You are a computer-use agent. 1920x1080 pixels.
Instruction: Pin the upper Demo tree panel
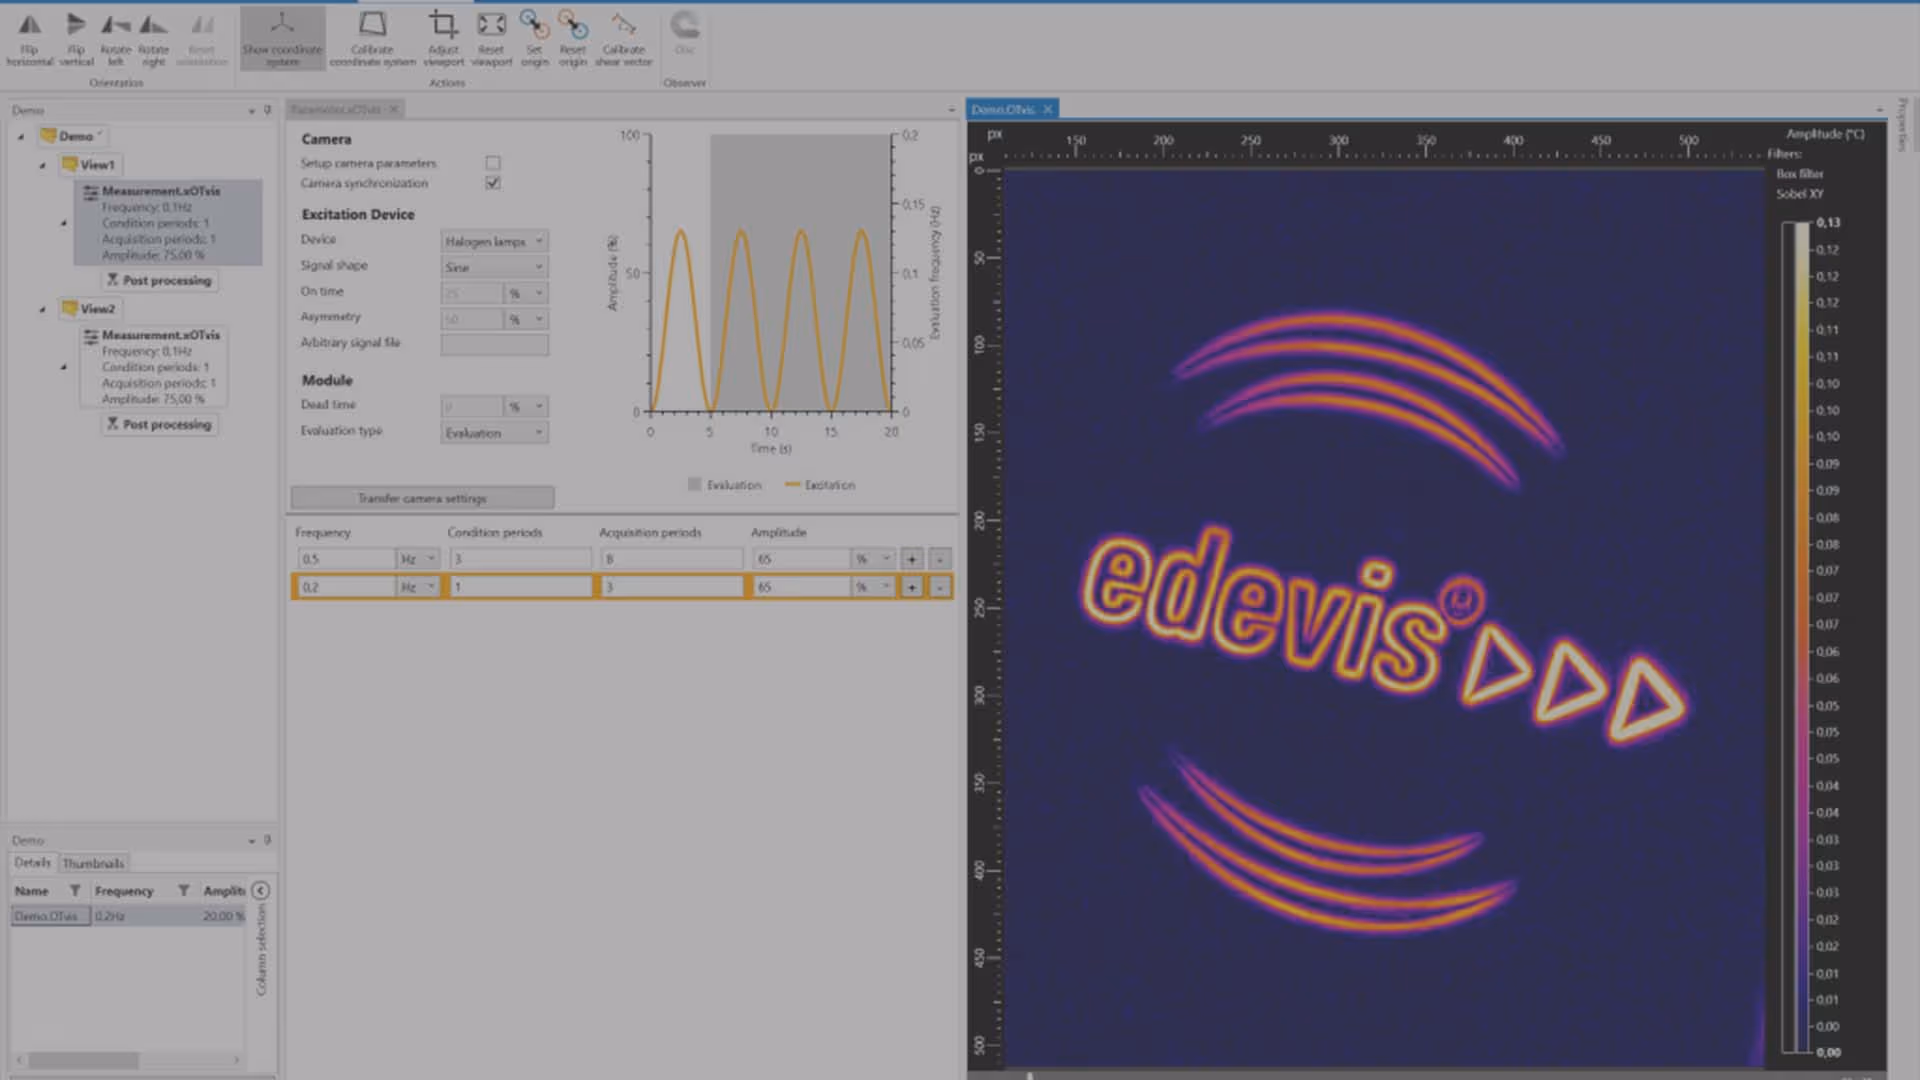pos(267,110)
